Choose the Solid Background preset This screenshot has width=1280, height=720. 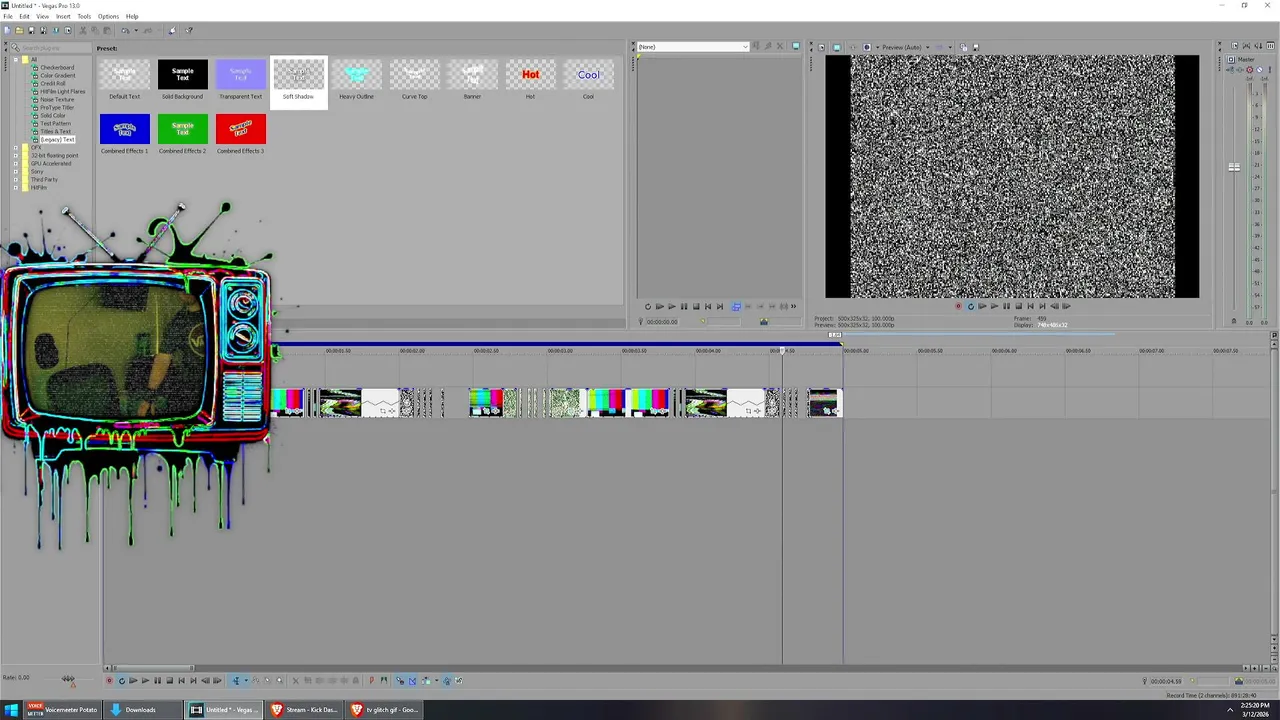[182, 79]
